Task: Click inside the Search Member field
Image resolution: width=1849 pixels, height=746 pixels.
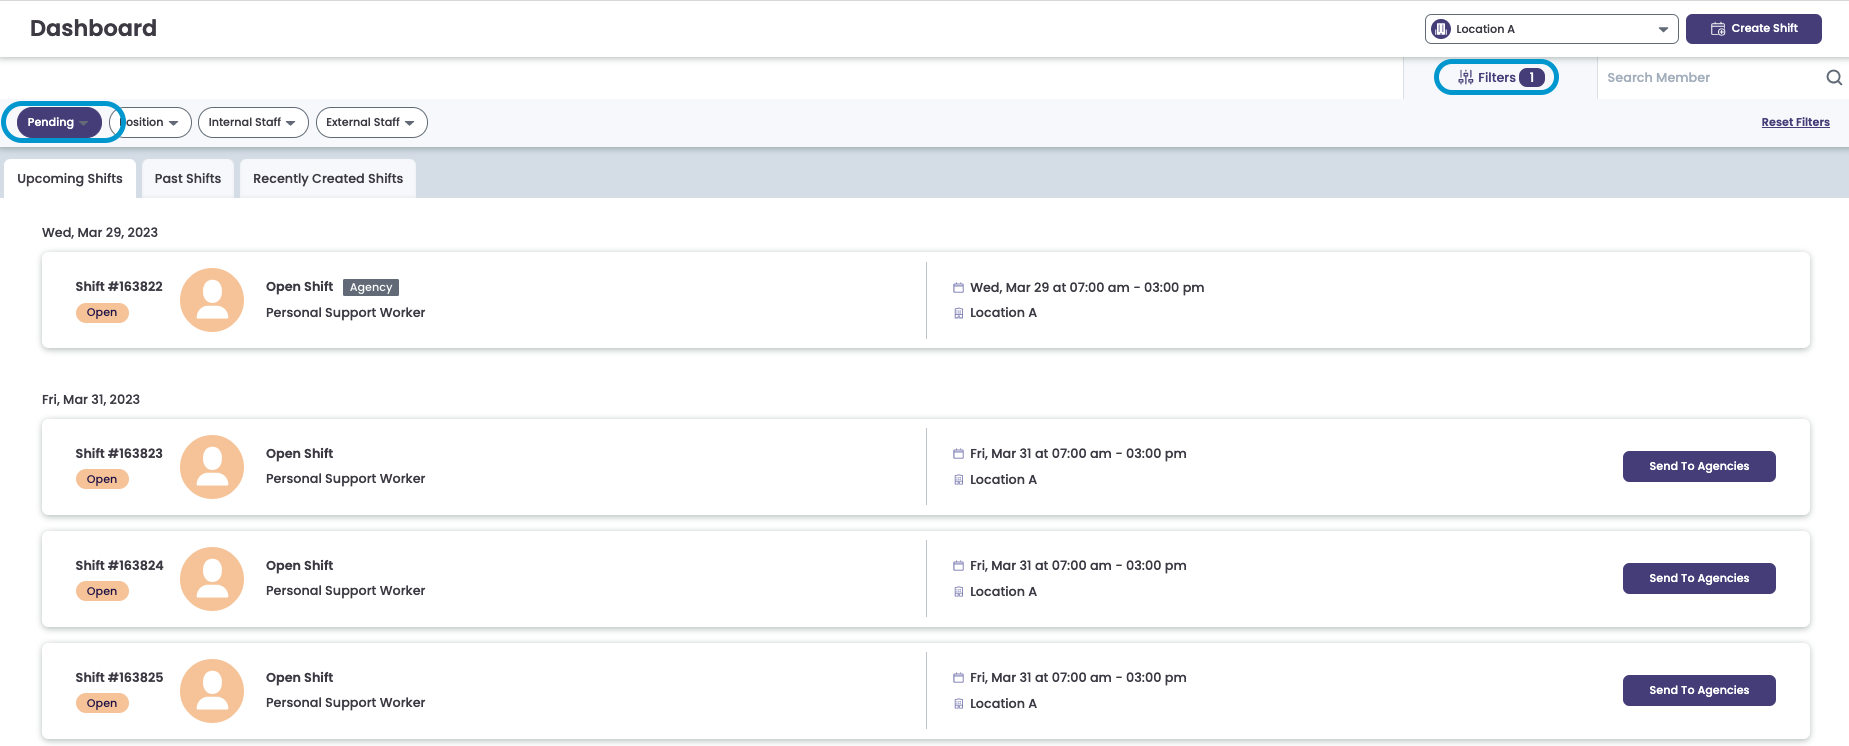Action: pyautogui.click(x=1690, y=77)
